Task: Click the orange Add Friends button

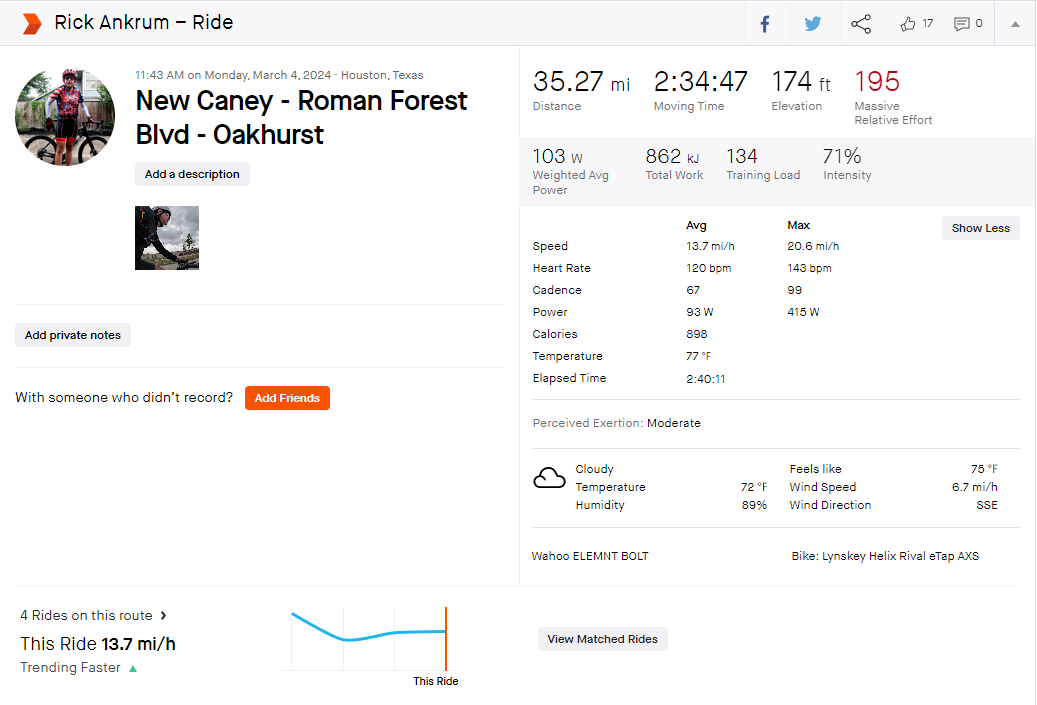Action: pos(287,398)
